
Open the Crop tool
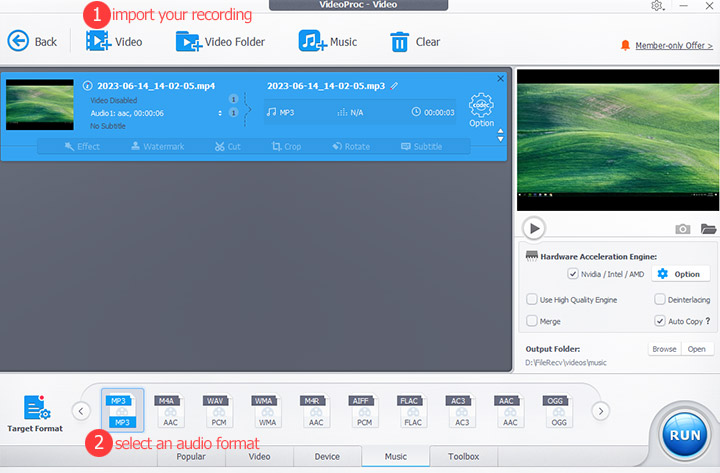click(x=286, y=146)
